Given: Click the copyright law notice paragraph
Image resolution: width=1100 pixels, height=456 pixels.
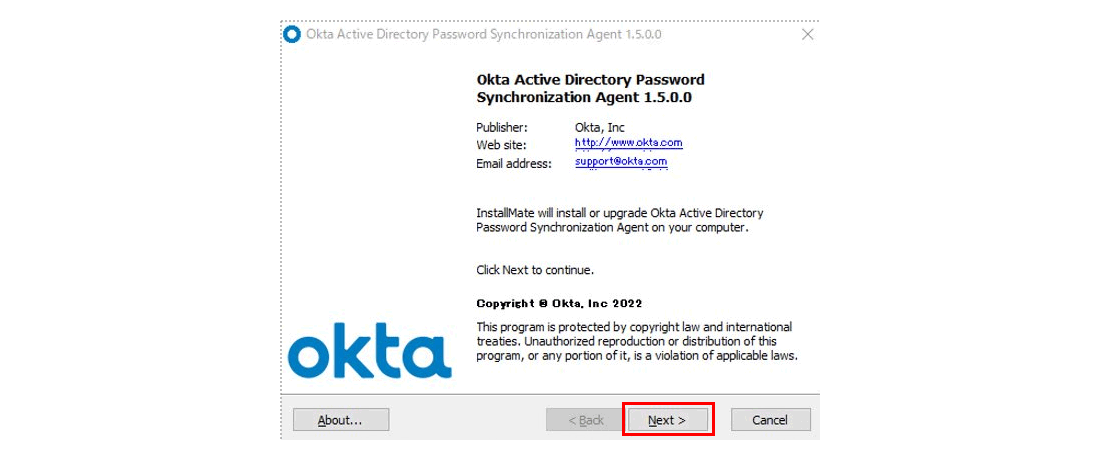Looking at the screenshot, I should (637, 341).
